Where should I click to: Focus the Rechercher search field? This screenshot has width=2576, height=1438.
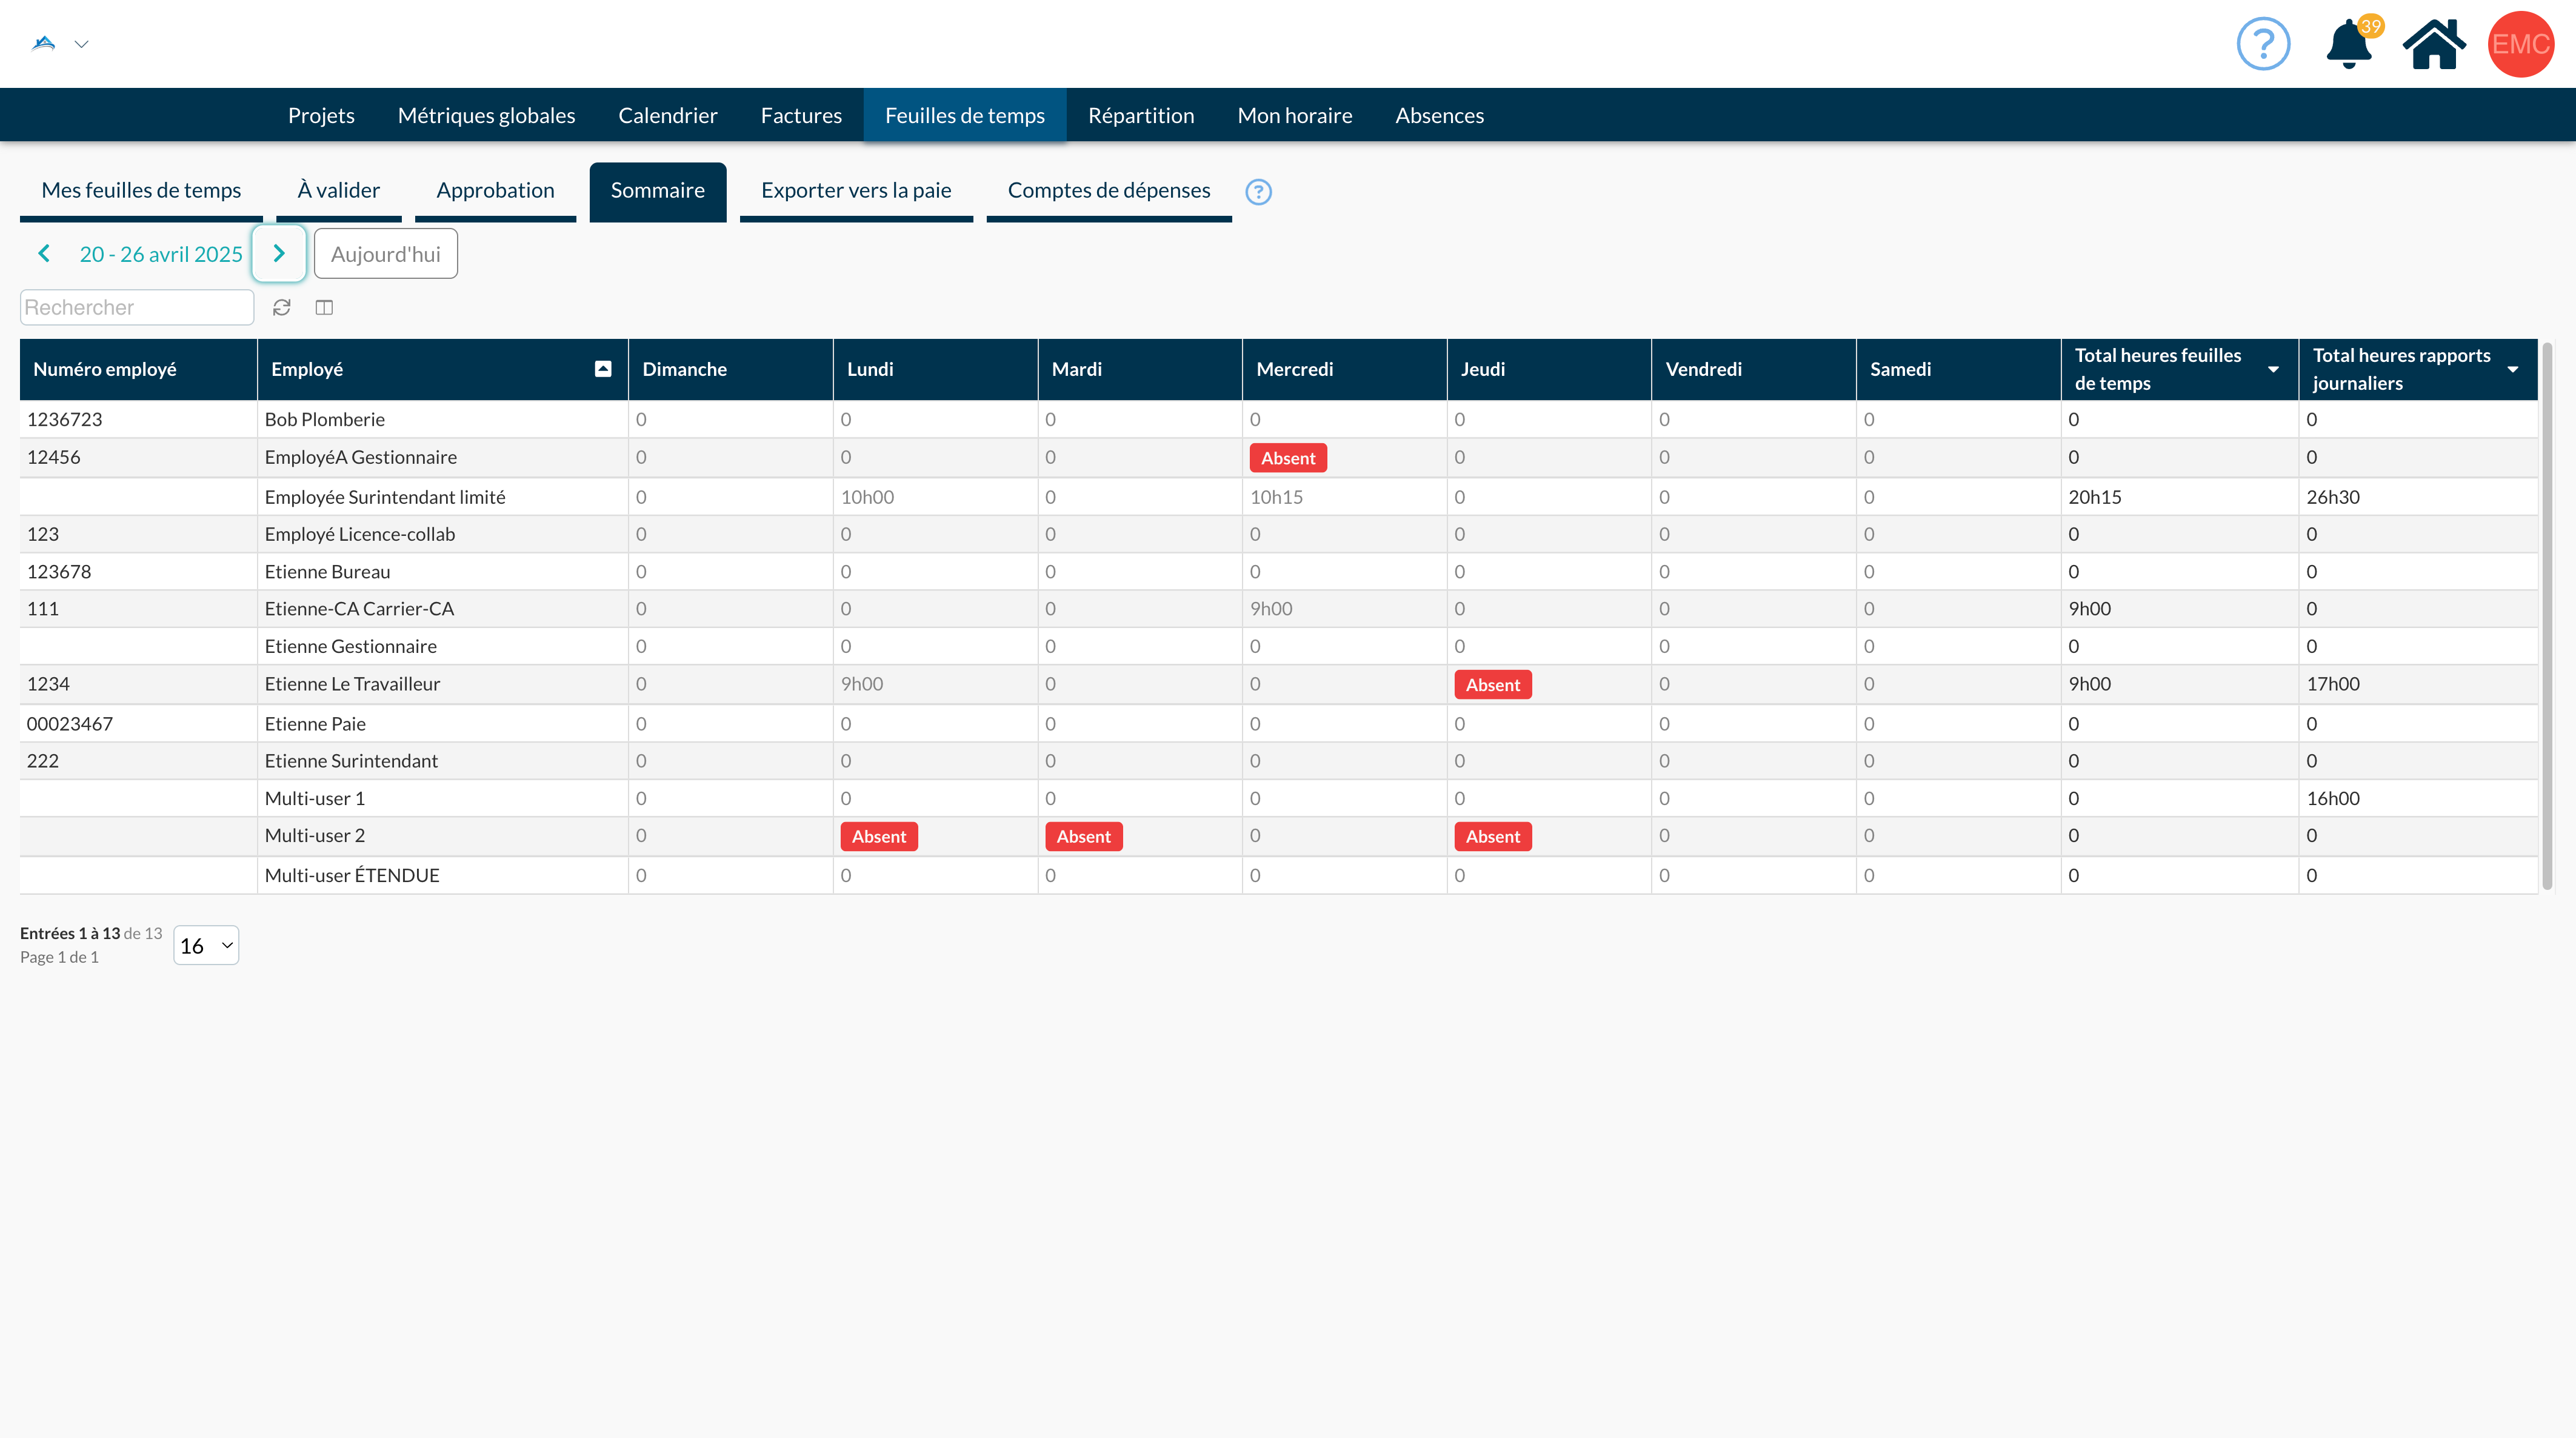click(137, 308)
